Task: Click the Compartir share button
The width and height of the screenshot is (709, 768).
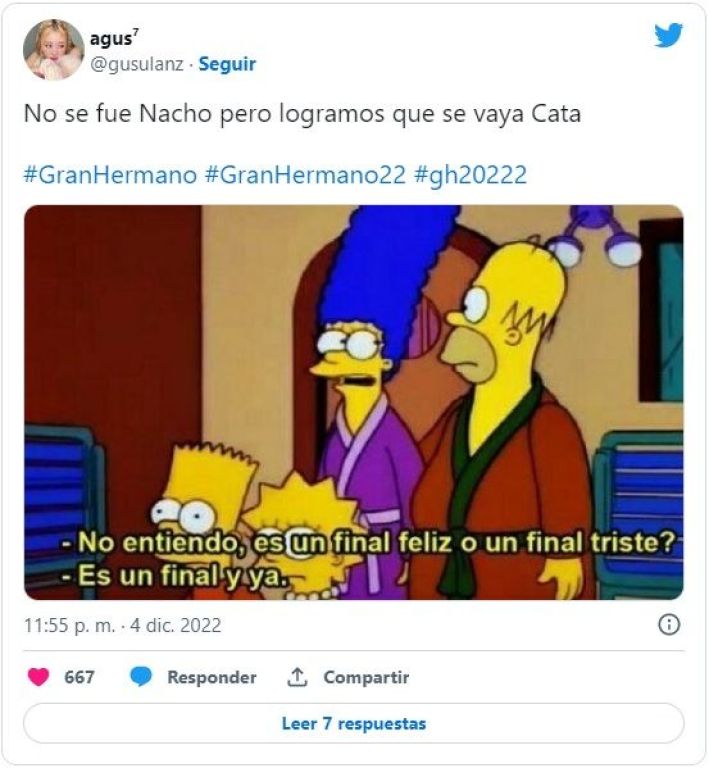Action: point(366,677)
